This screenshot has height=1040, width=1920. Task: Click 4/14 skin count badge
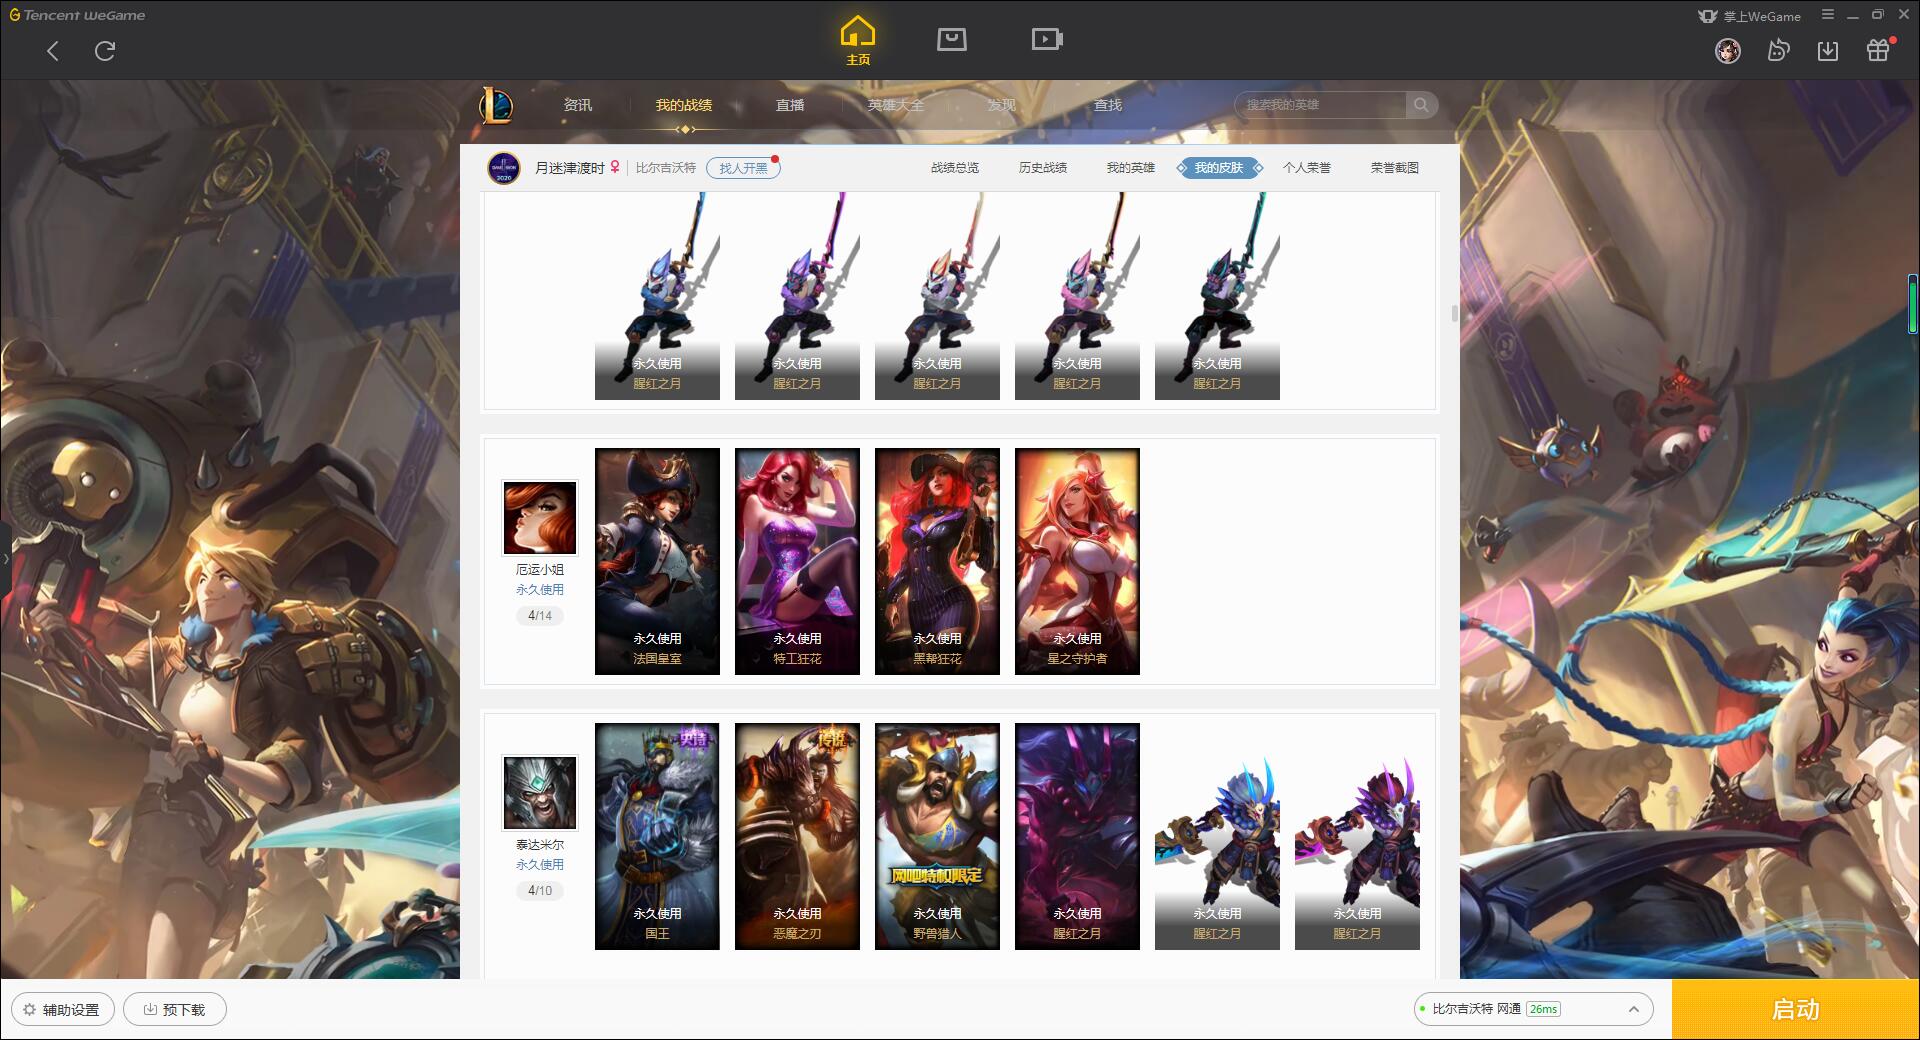pyautogui.click(x=540, y=616)
